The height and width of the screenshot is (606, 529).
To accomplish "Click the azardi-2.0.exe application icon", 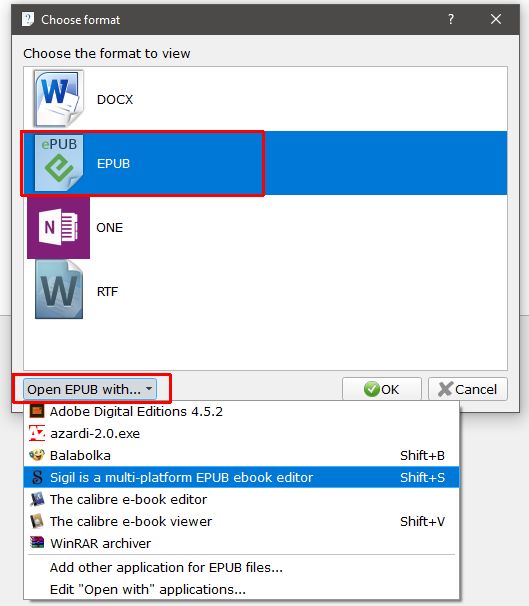I will pos(37,433).
